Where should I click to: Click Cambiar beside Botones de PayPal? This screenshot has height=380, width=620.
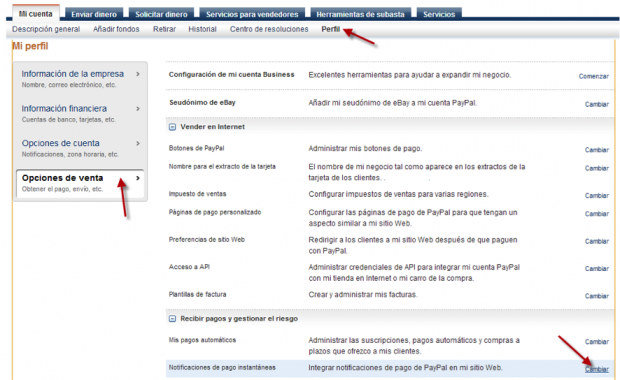597,150
